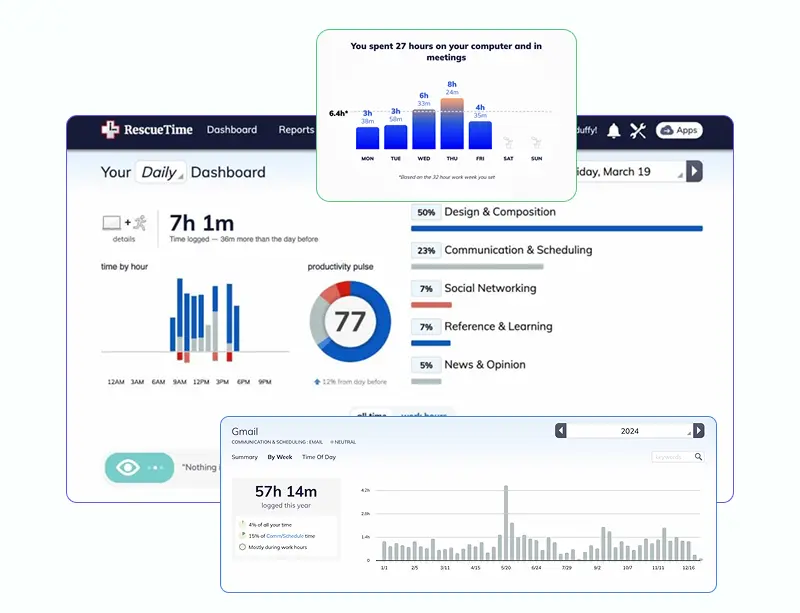Open the tools wrench icon
The height and width of the screenshot is (613, 800).
639,130
